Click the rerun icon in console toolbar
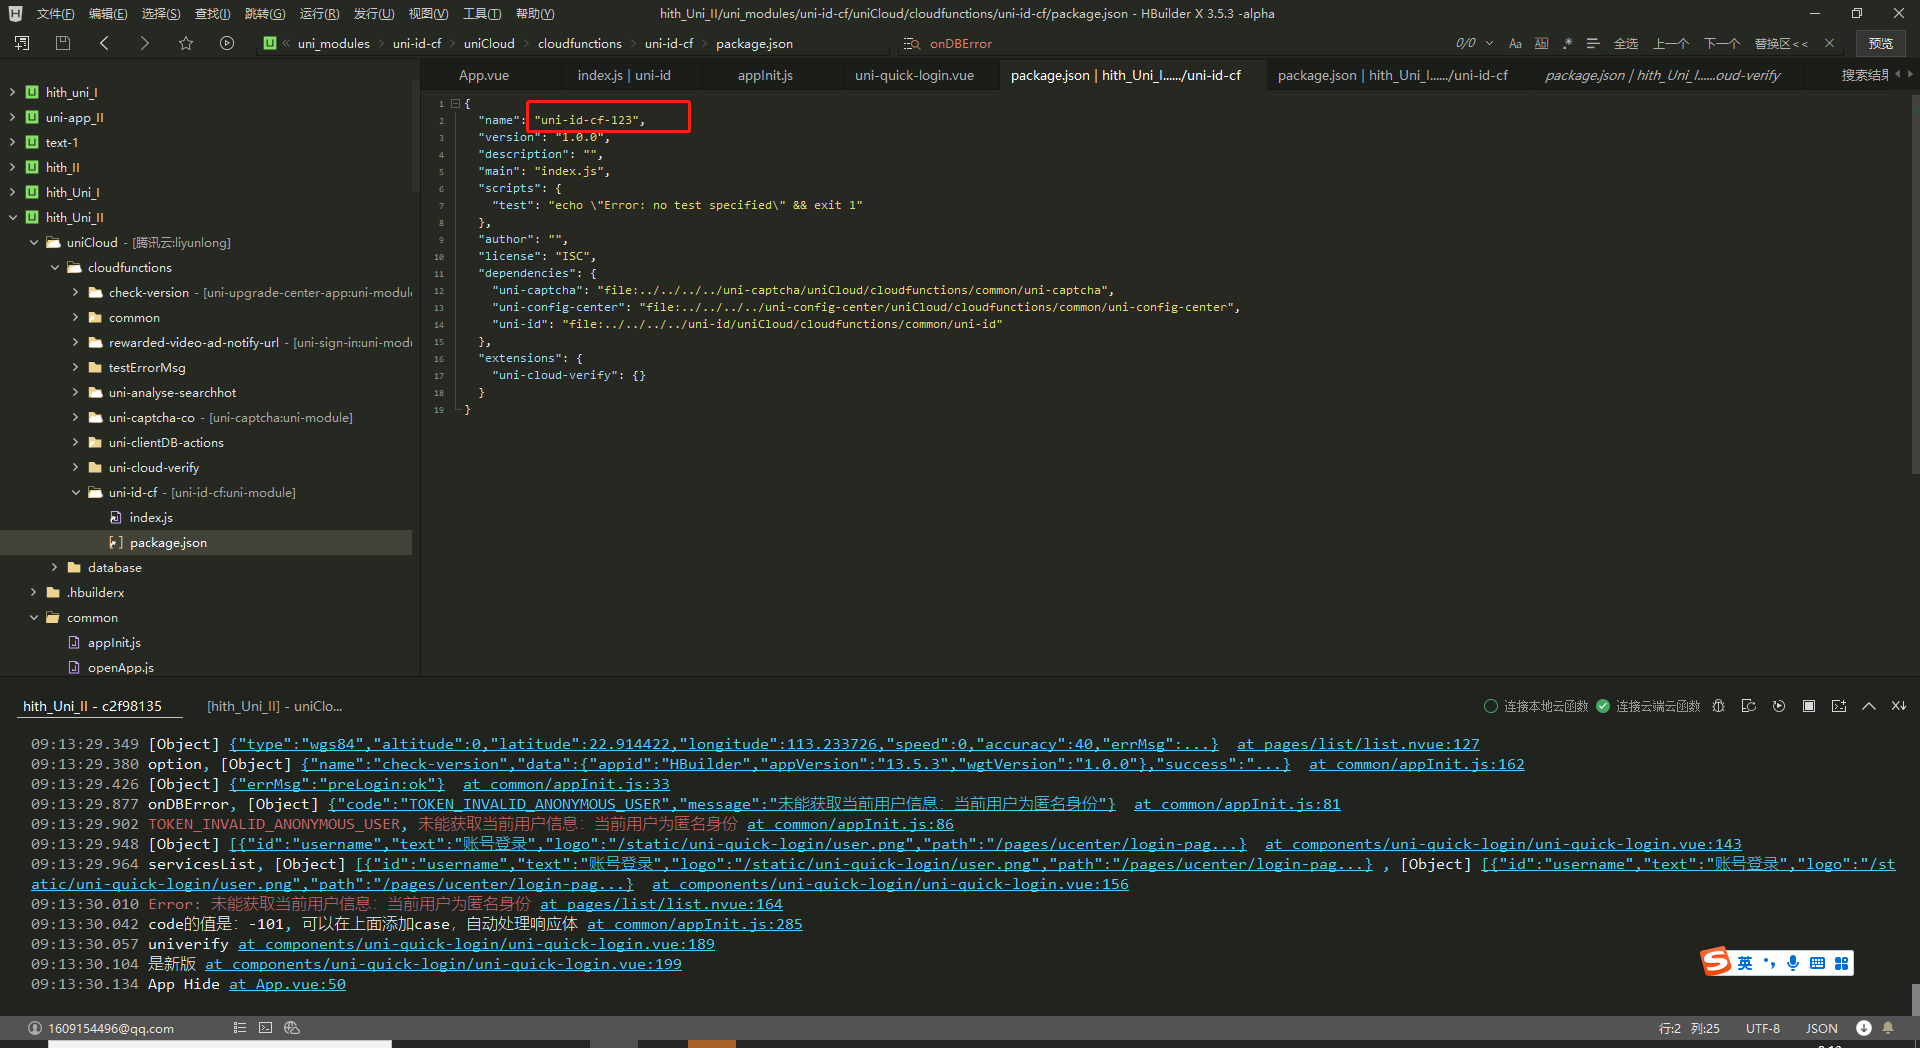 click(1778, 706)
